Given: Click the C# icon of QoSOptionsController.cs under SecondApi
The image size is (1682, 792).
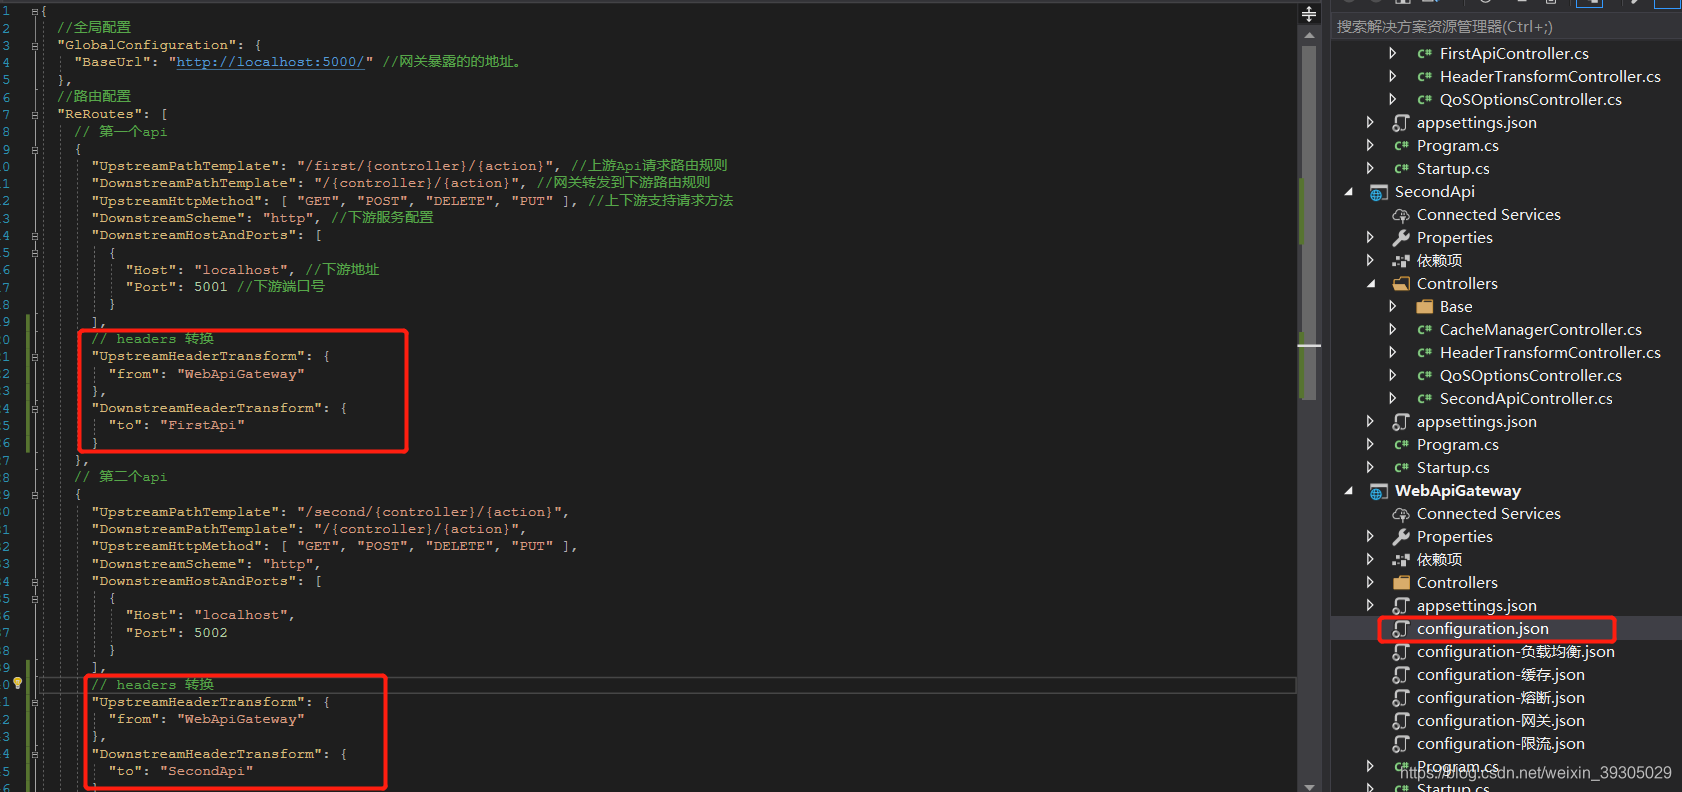Looking at the screenshot, I should (x=1424, y=376).
